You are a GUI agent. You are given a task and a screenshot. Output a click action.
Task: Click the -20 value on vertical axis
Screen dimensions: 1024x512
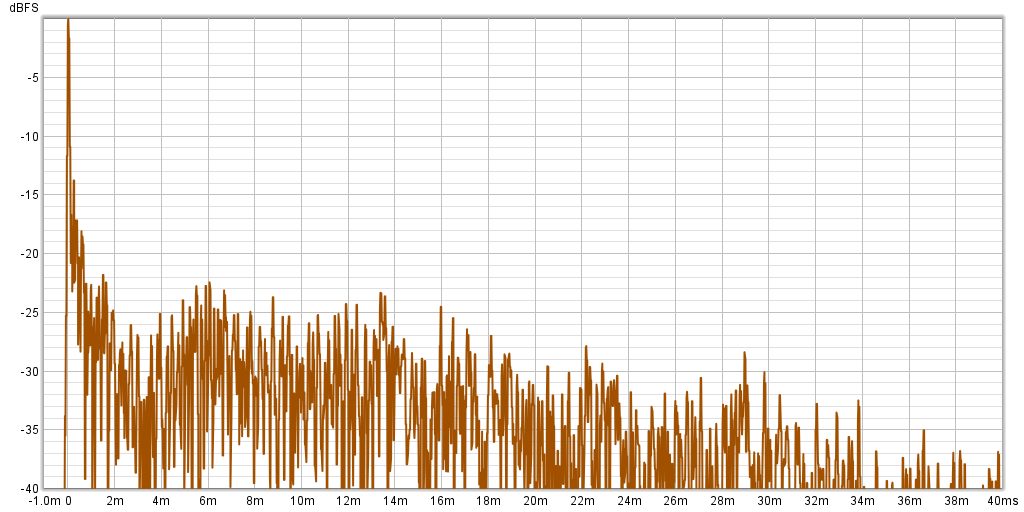[30, 253]
